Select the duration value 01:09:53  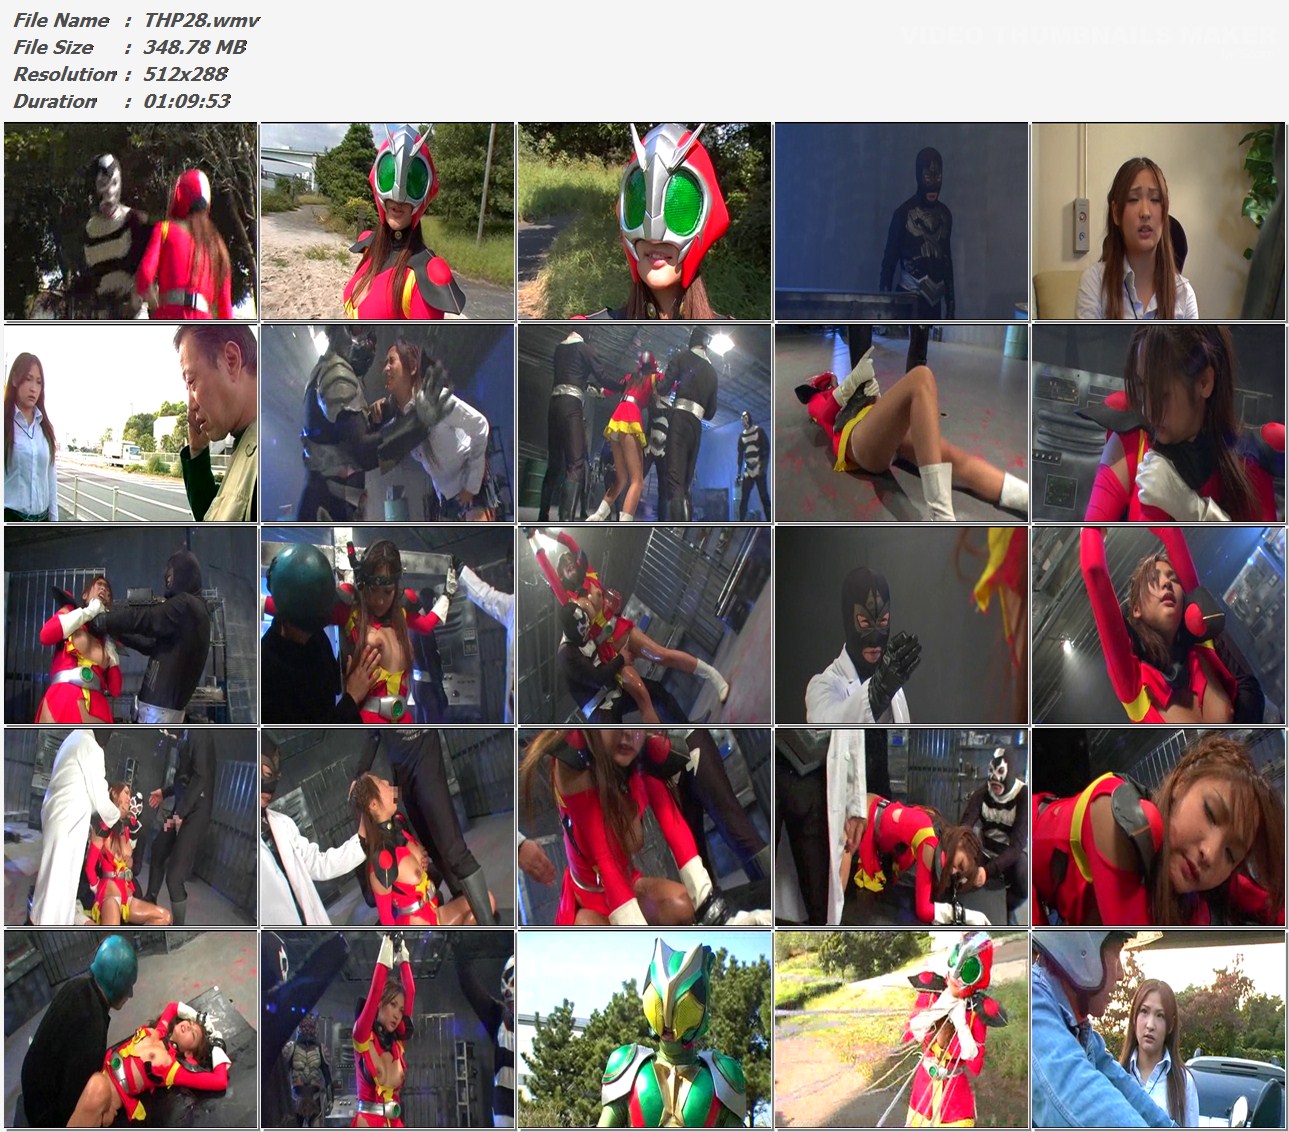(x=187, y=101)
